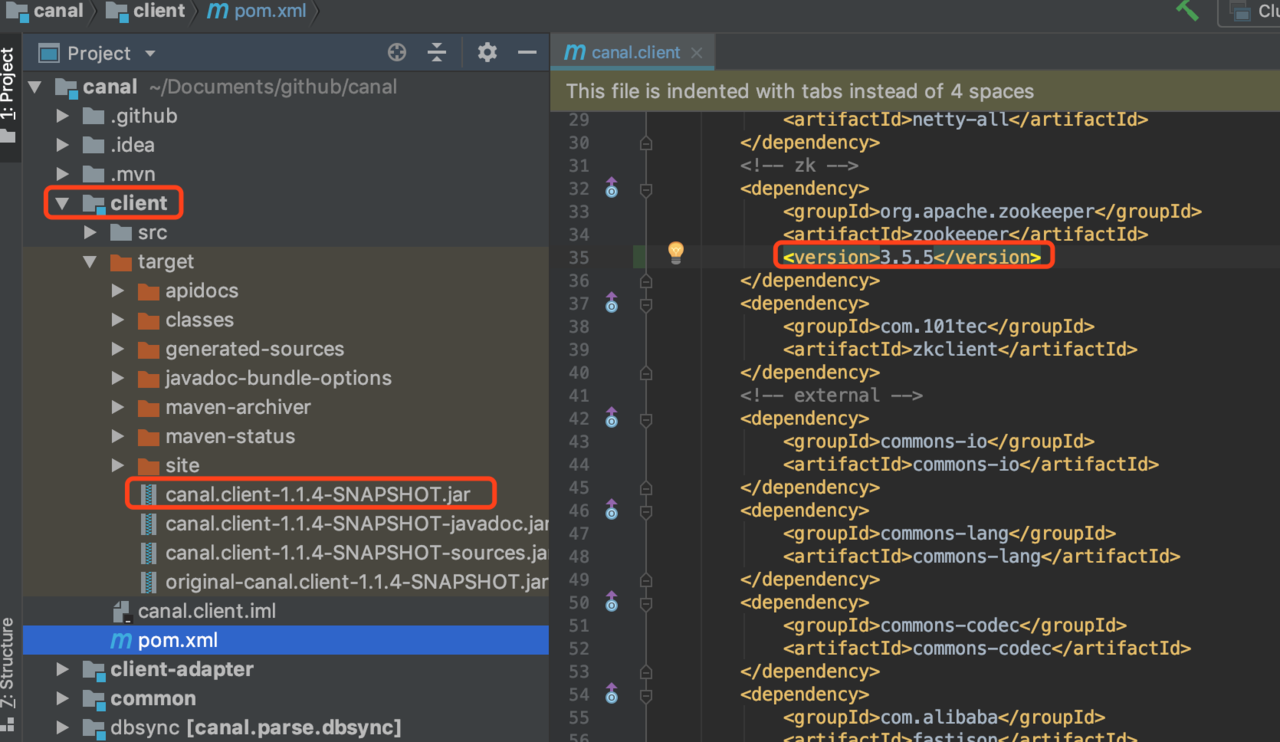1280x742 pixels.
Task: Click gutter dependency marker on line 32
Action: pos(611,188)
